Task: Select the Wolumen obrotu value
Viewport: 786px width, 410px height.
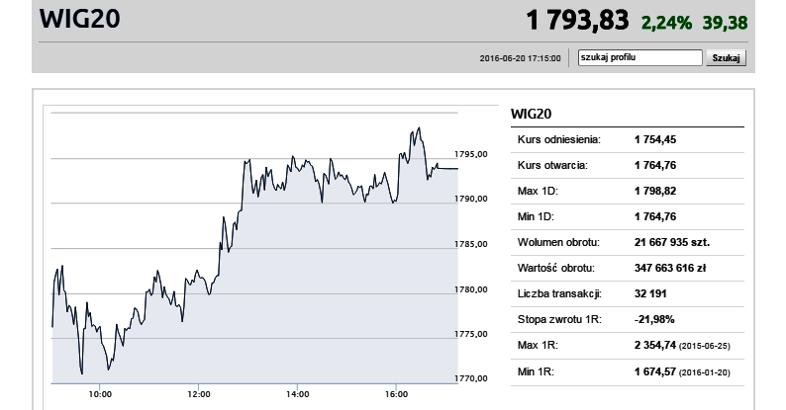Action: (672, 242)
